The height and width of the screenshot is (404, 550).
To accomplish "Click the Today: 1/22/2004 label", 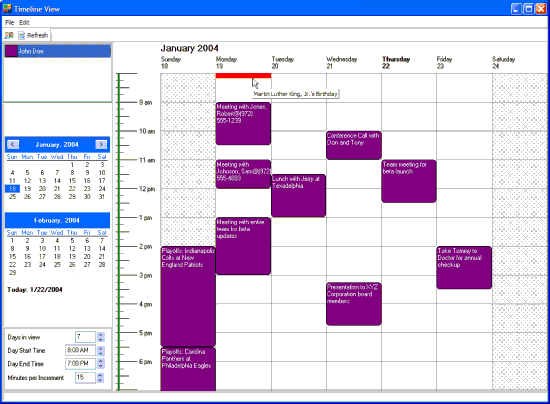I will coord(35,290).
